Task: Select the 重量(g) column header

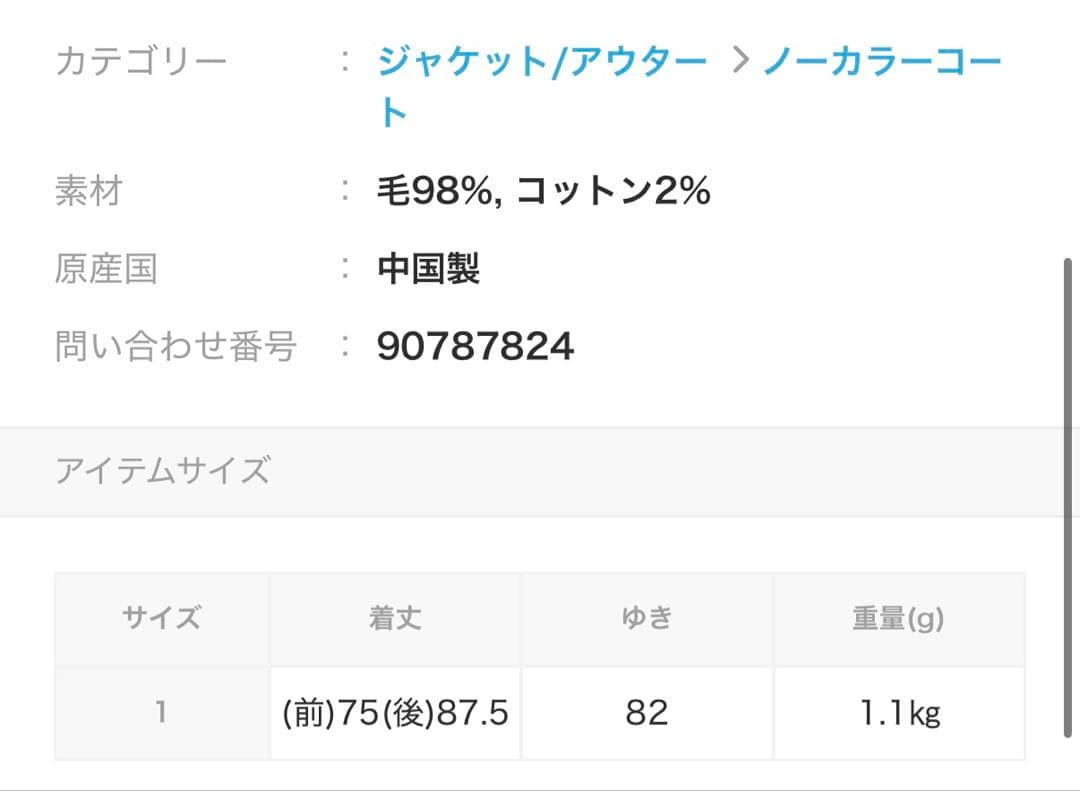Action: pyautogui.click(x=898, y=617)
